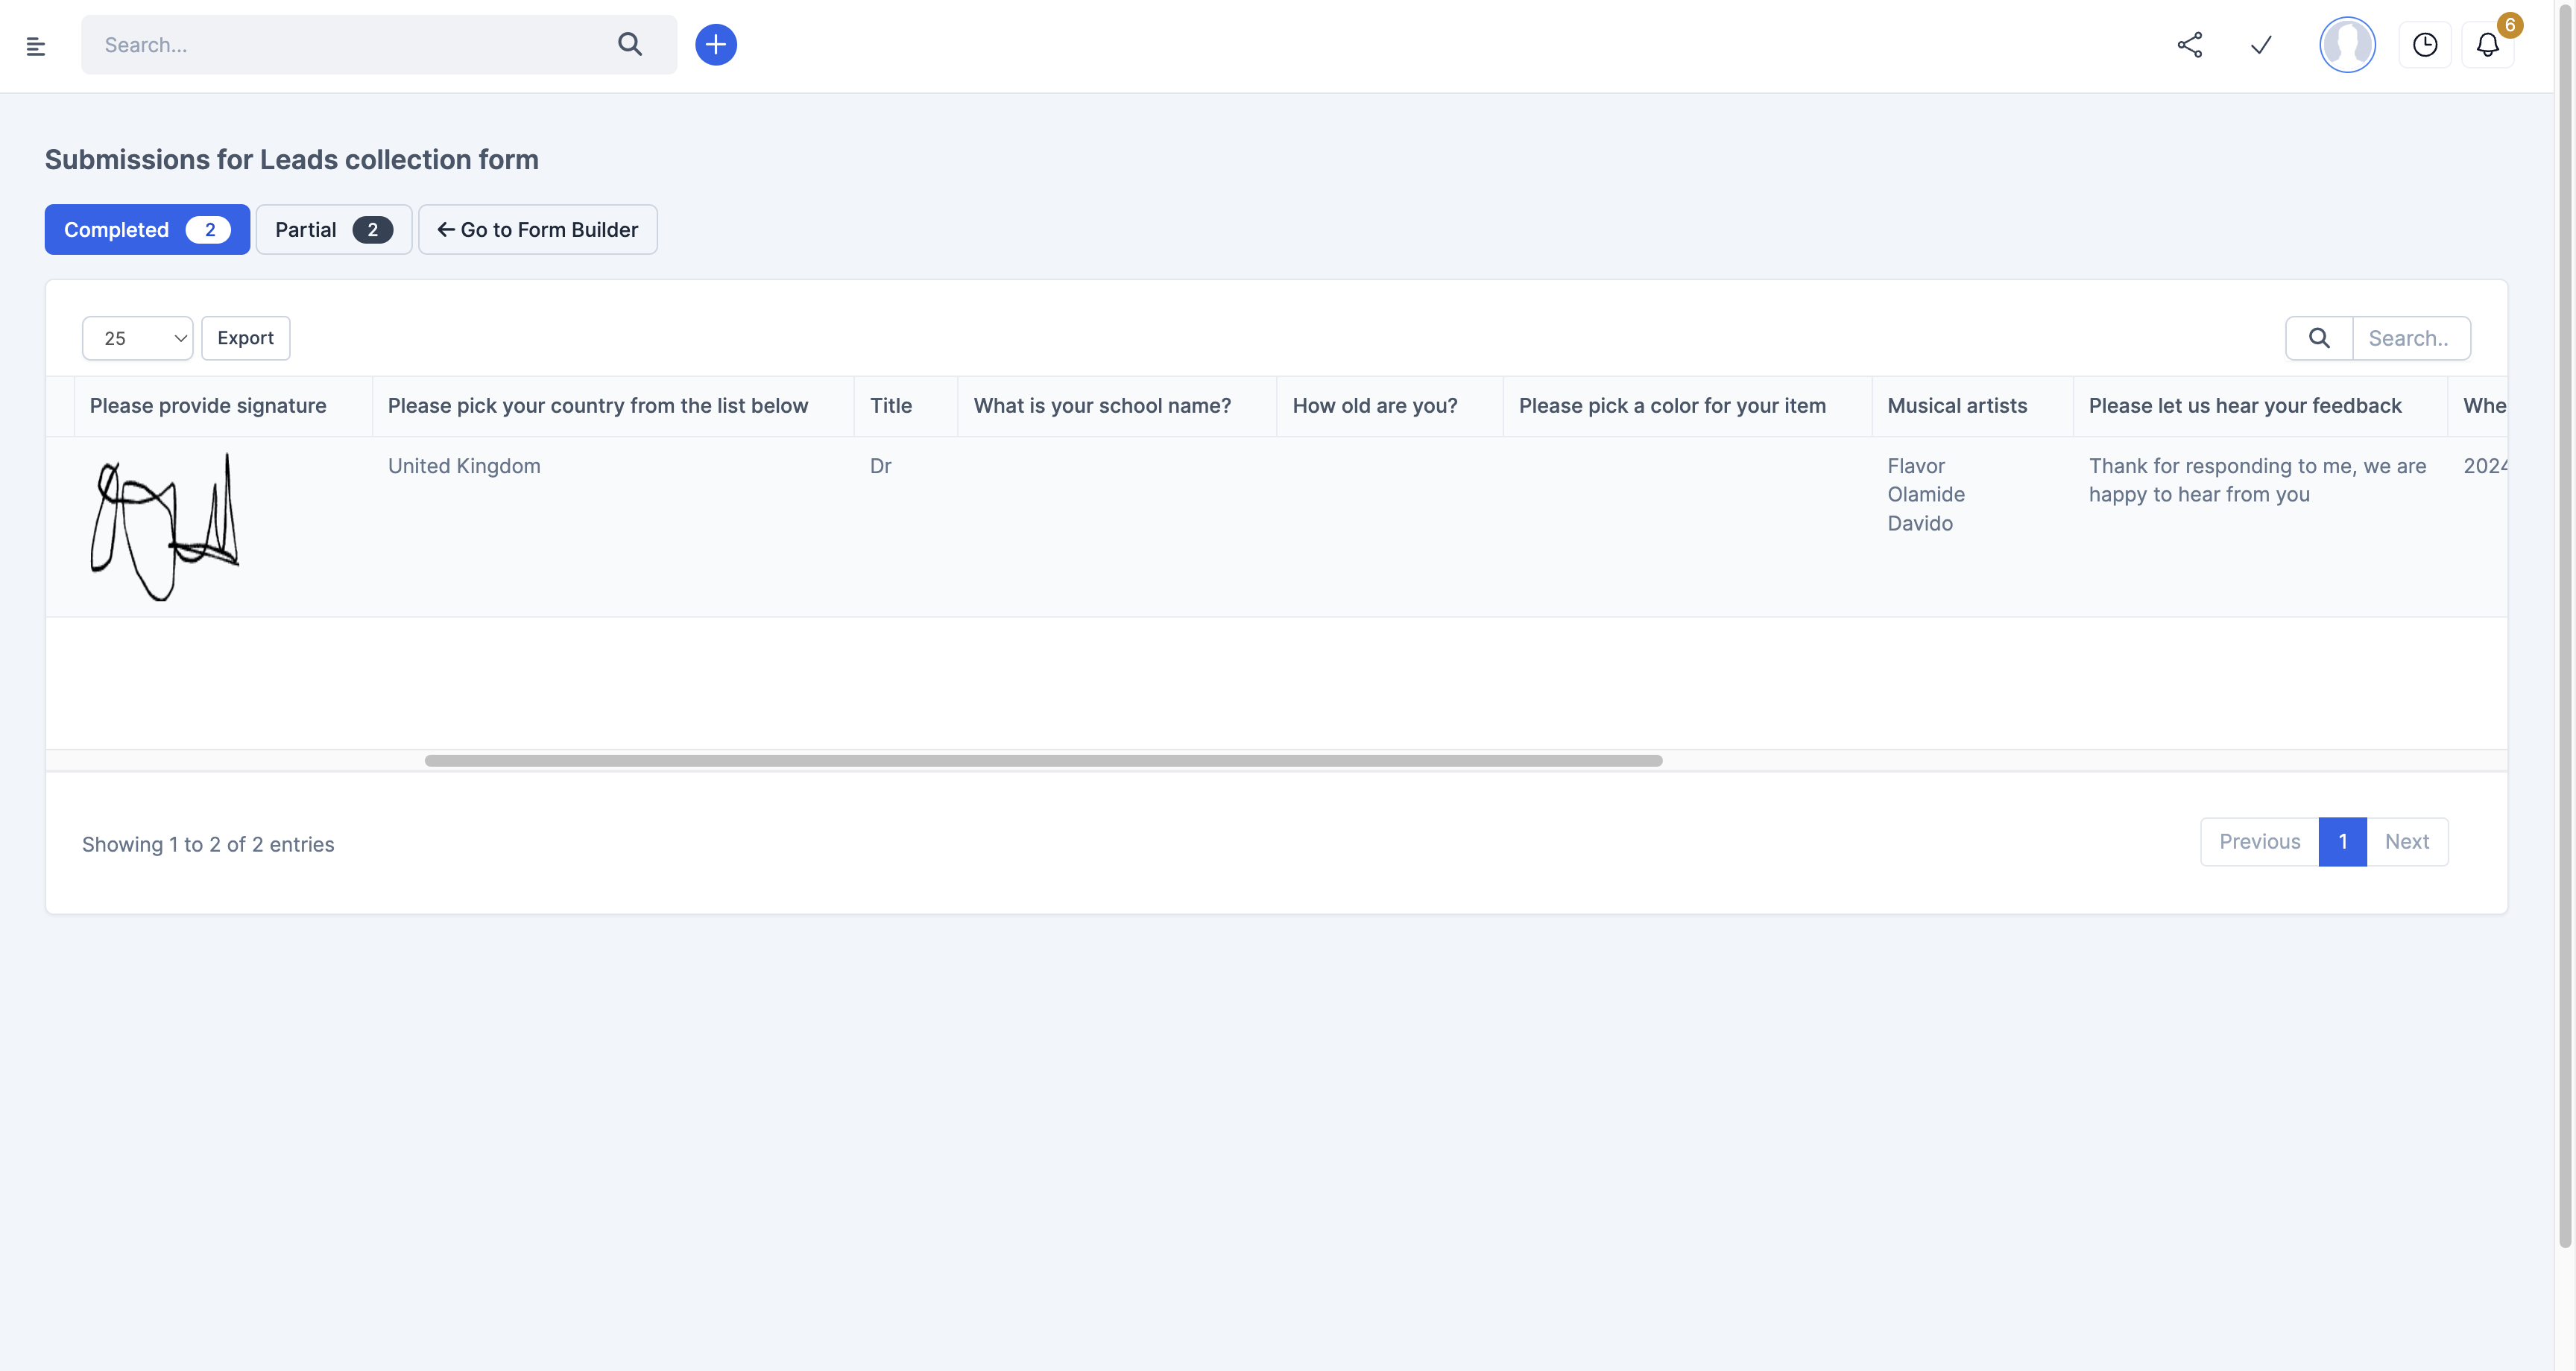Image resolution: width=2576 pixels, height=1371 pixels.
Task: Open the hamburger navigation menu
Action: click(x=37, y=45)
